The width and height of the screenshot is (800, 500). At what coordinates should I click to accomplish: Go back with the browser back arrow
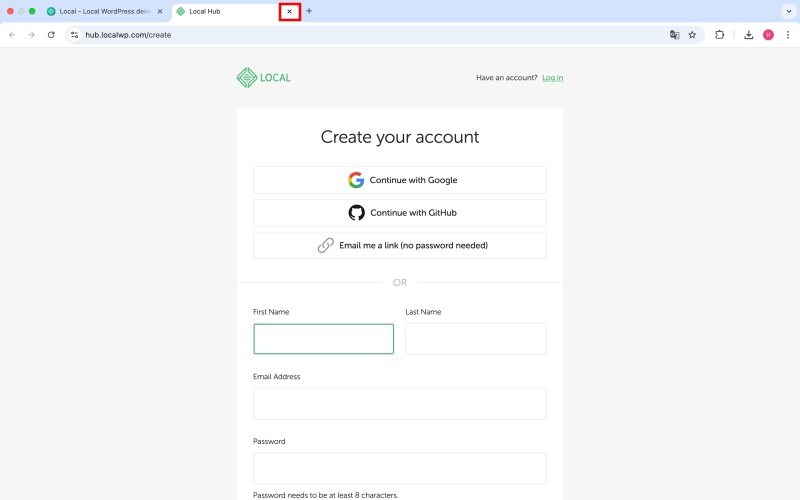(12, 35)
